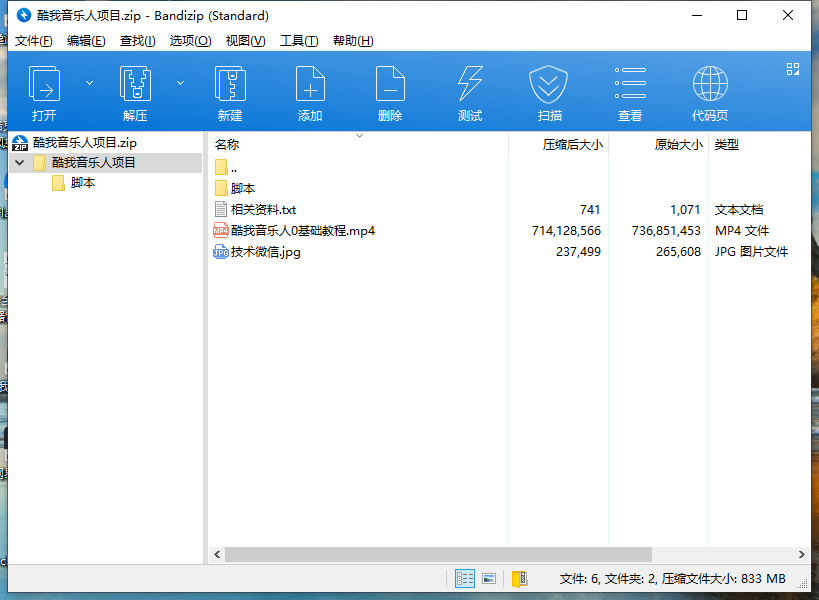Click the 测试 (Test archive) toolbar icon
The width and height of the screenshot is (819, 600).
click(470, 84)
